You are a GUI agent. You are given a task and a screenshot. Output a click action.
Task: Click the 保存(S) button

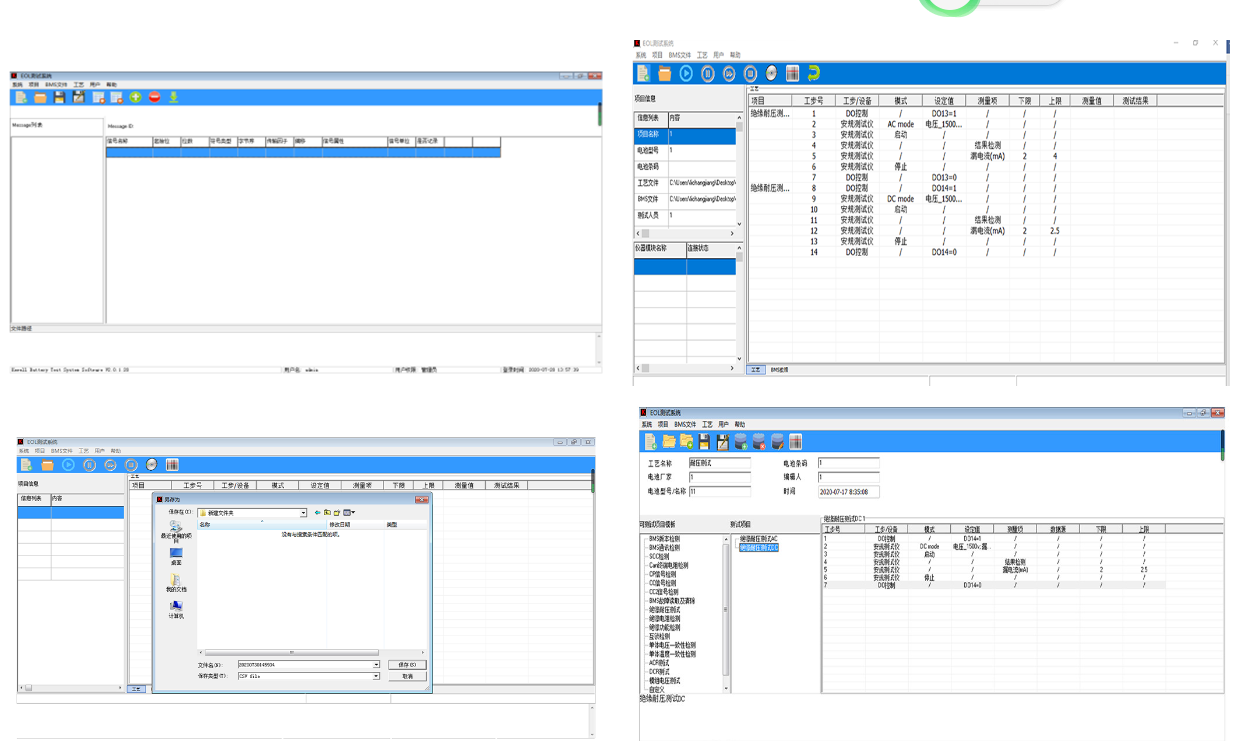(407, 664)
